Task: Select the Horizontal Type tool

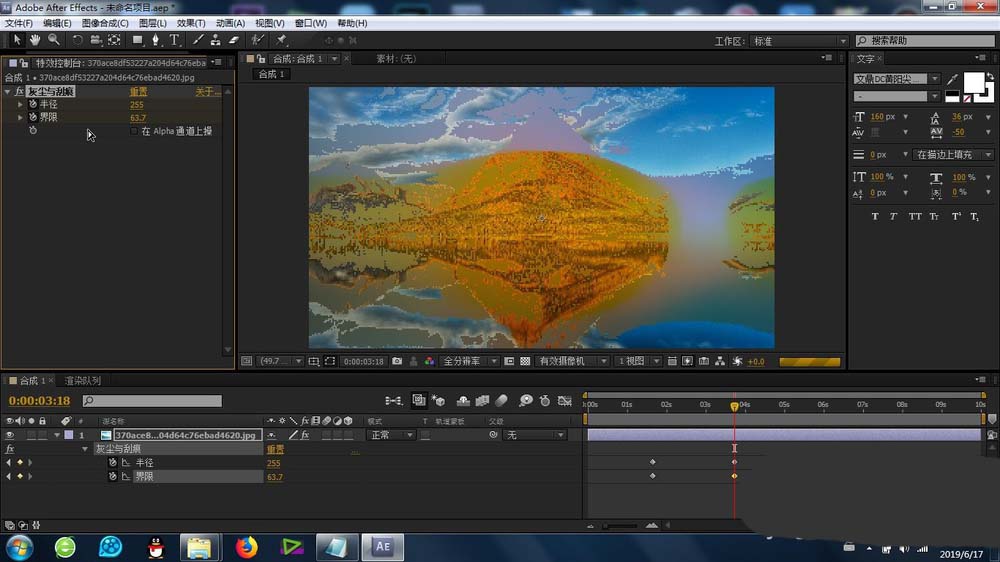Action: [174, 40]
